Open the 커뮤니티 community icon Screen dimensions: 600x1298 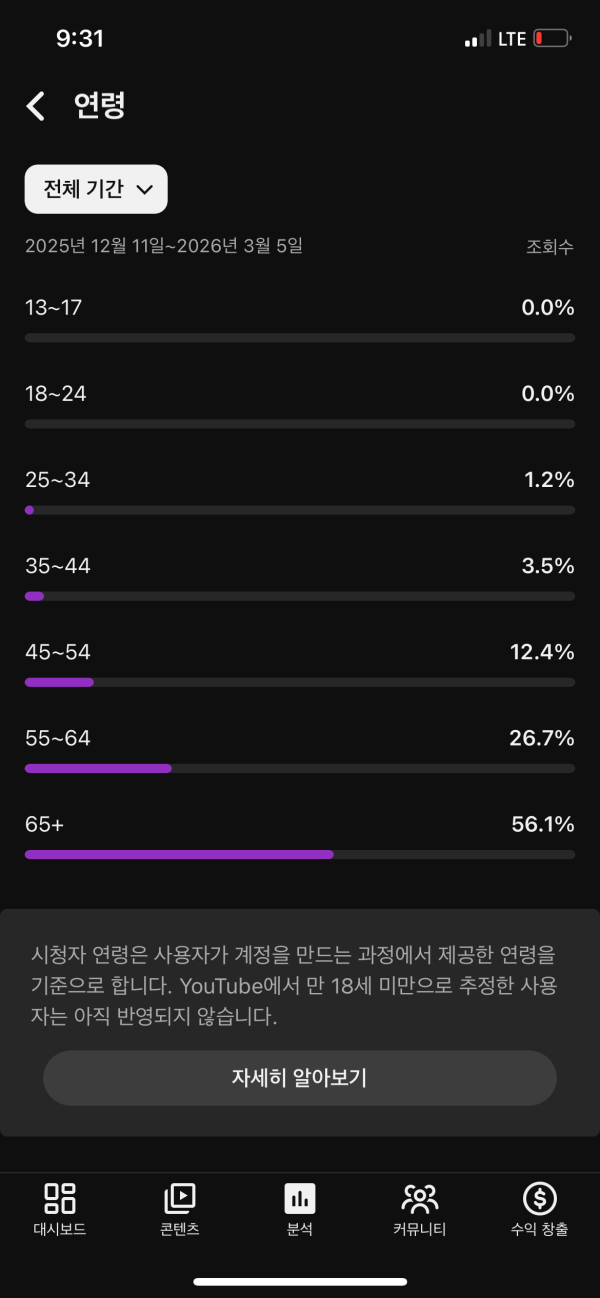(x=420, y=1197)
